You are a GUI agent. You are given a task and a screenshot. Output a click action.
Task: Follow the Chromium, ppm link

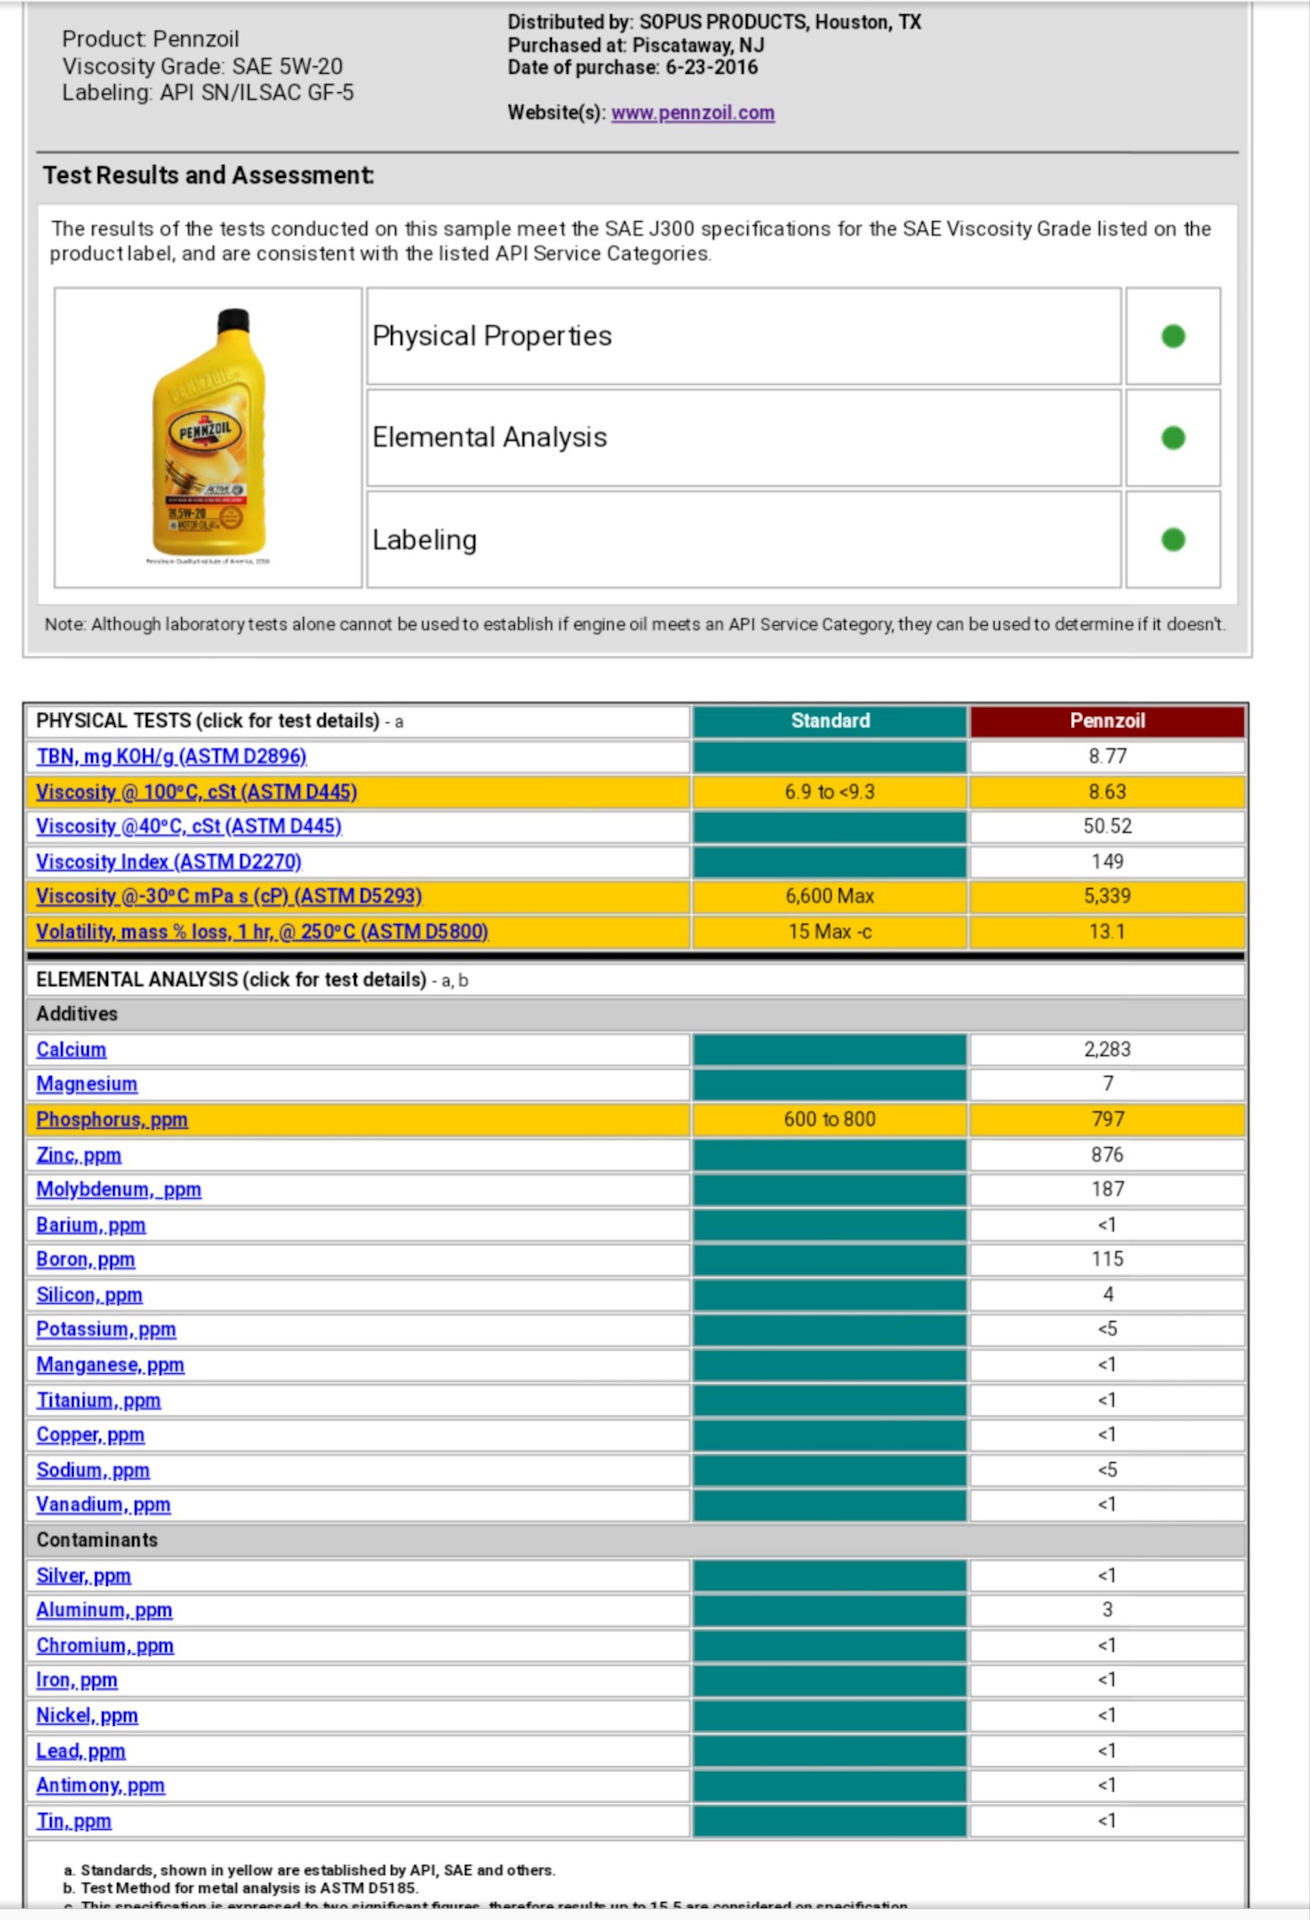[105, 1646]
